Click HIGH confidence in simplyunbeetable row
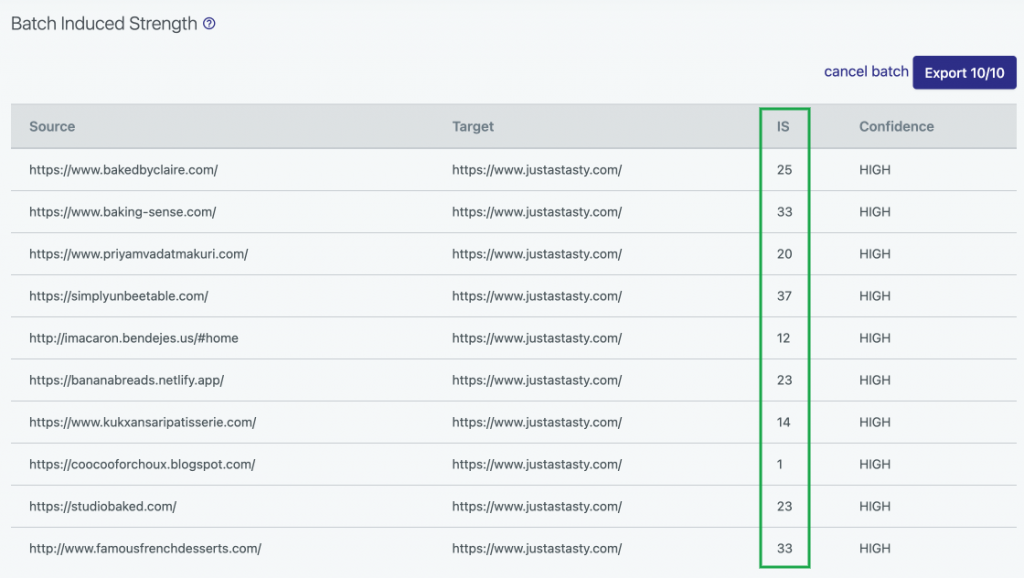The height and width of the screenshot is (578, 1024). point(874,296)
